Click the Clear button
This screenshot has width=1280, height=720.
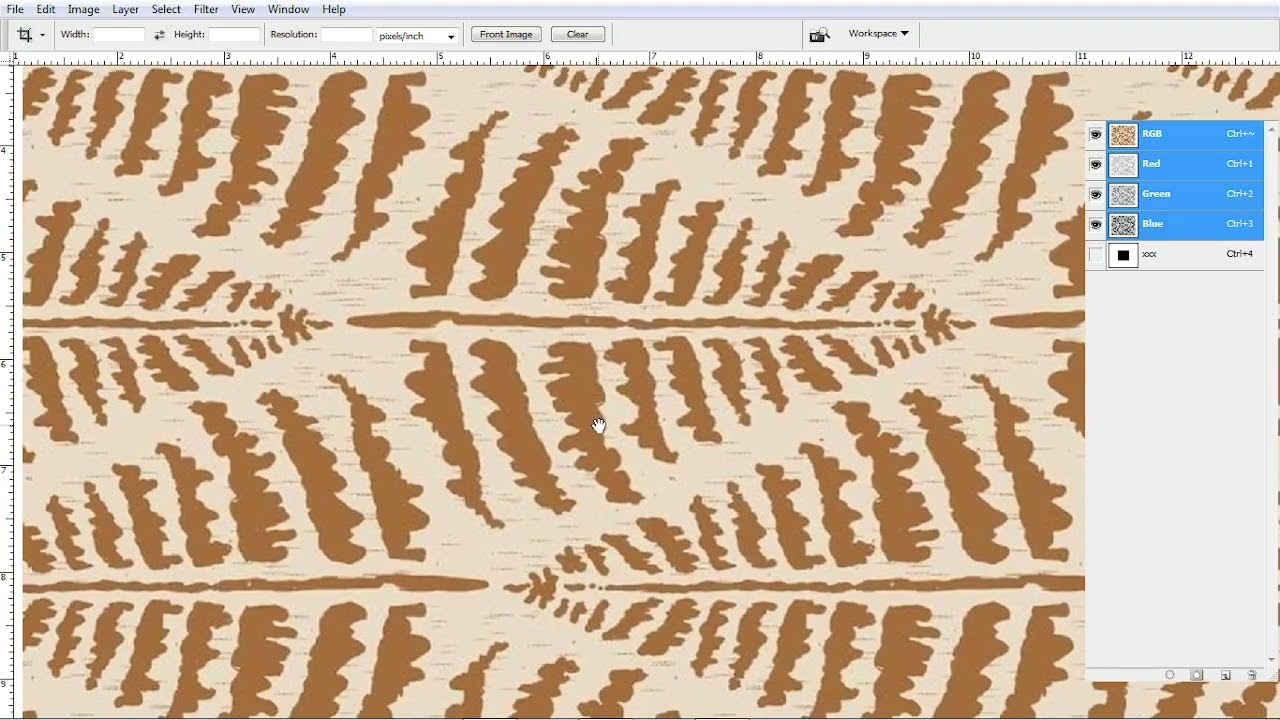click(x=578, y=34)
